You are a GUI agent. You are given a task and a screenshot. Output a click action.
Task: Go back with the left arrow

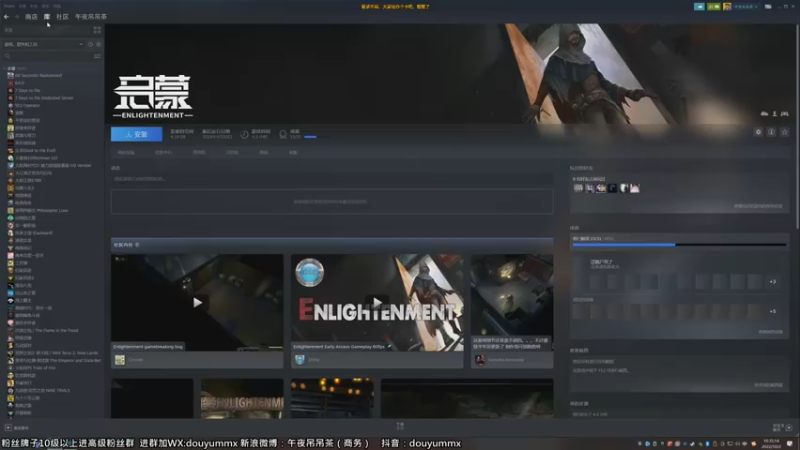(x=6, y=17)
